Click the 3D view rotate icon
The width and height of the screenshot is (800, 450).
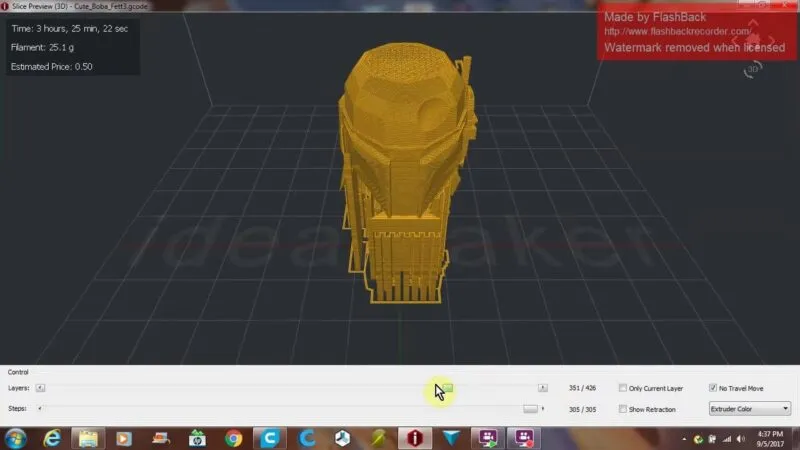coord(753,69)
